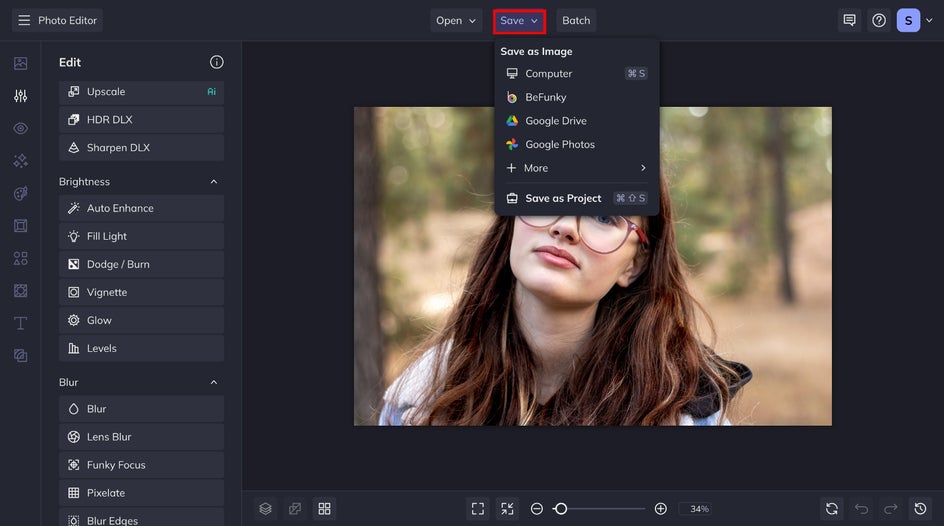Open the feedback chat icon
Image resolution: width=944 pixels, height=526 pixels.
pyautogui.click(x=849, y=20)
